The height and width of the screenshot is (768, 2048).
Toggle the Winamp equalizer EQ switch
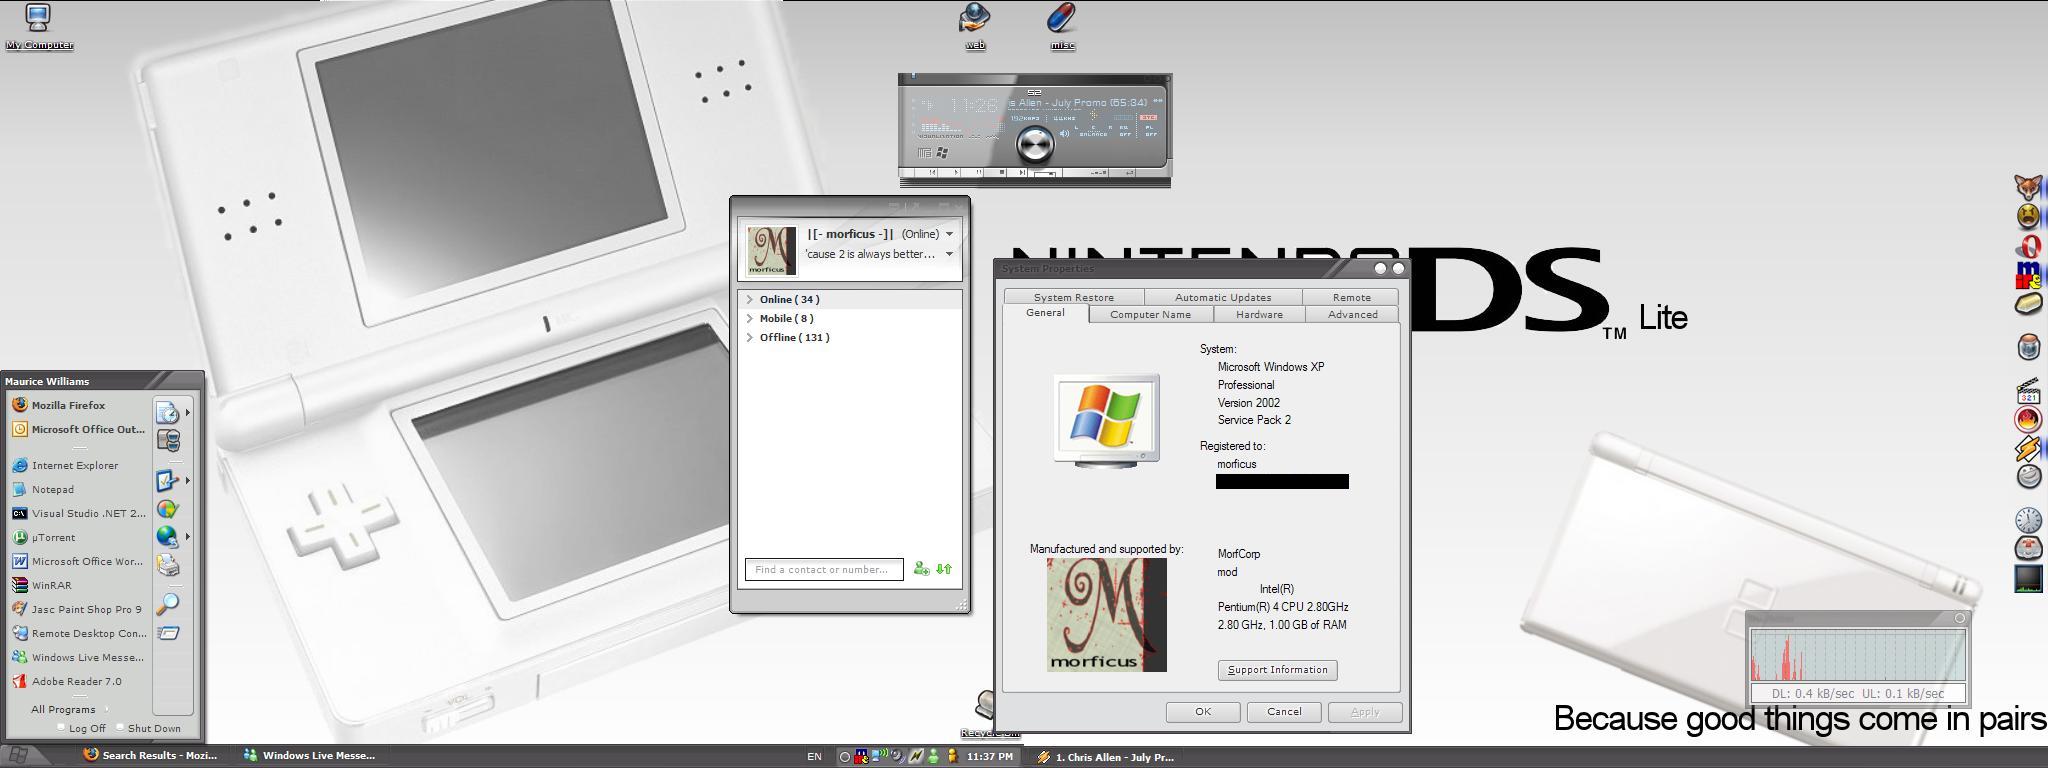[1124, 131]
